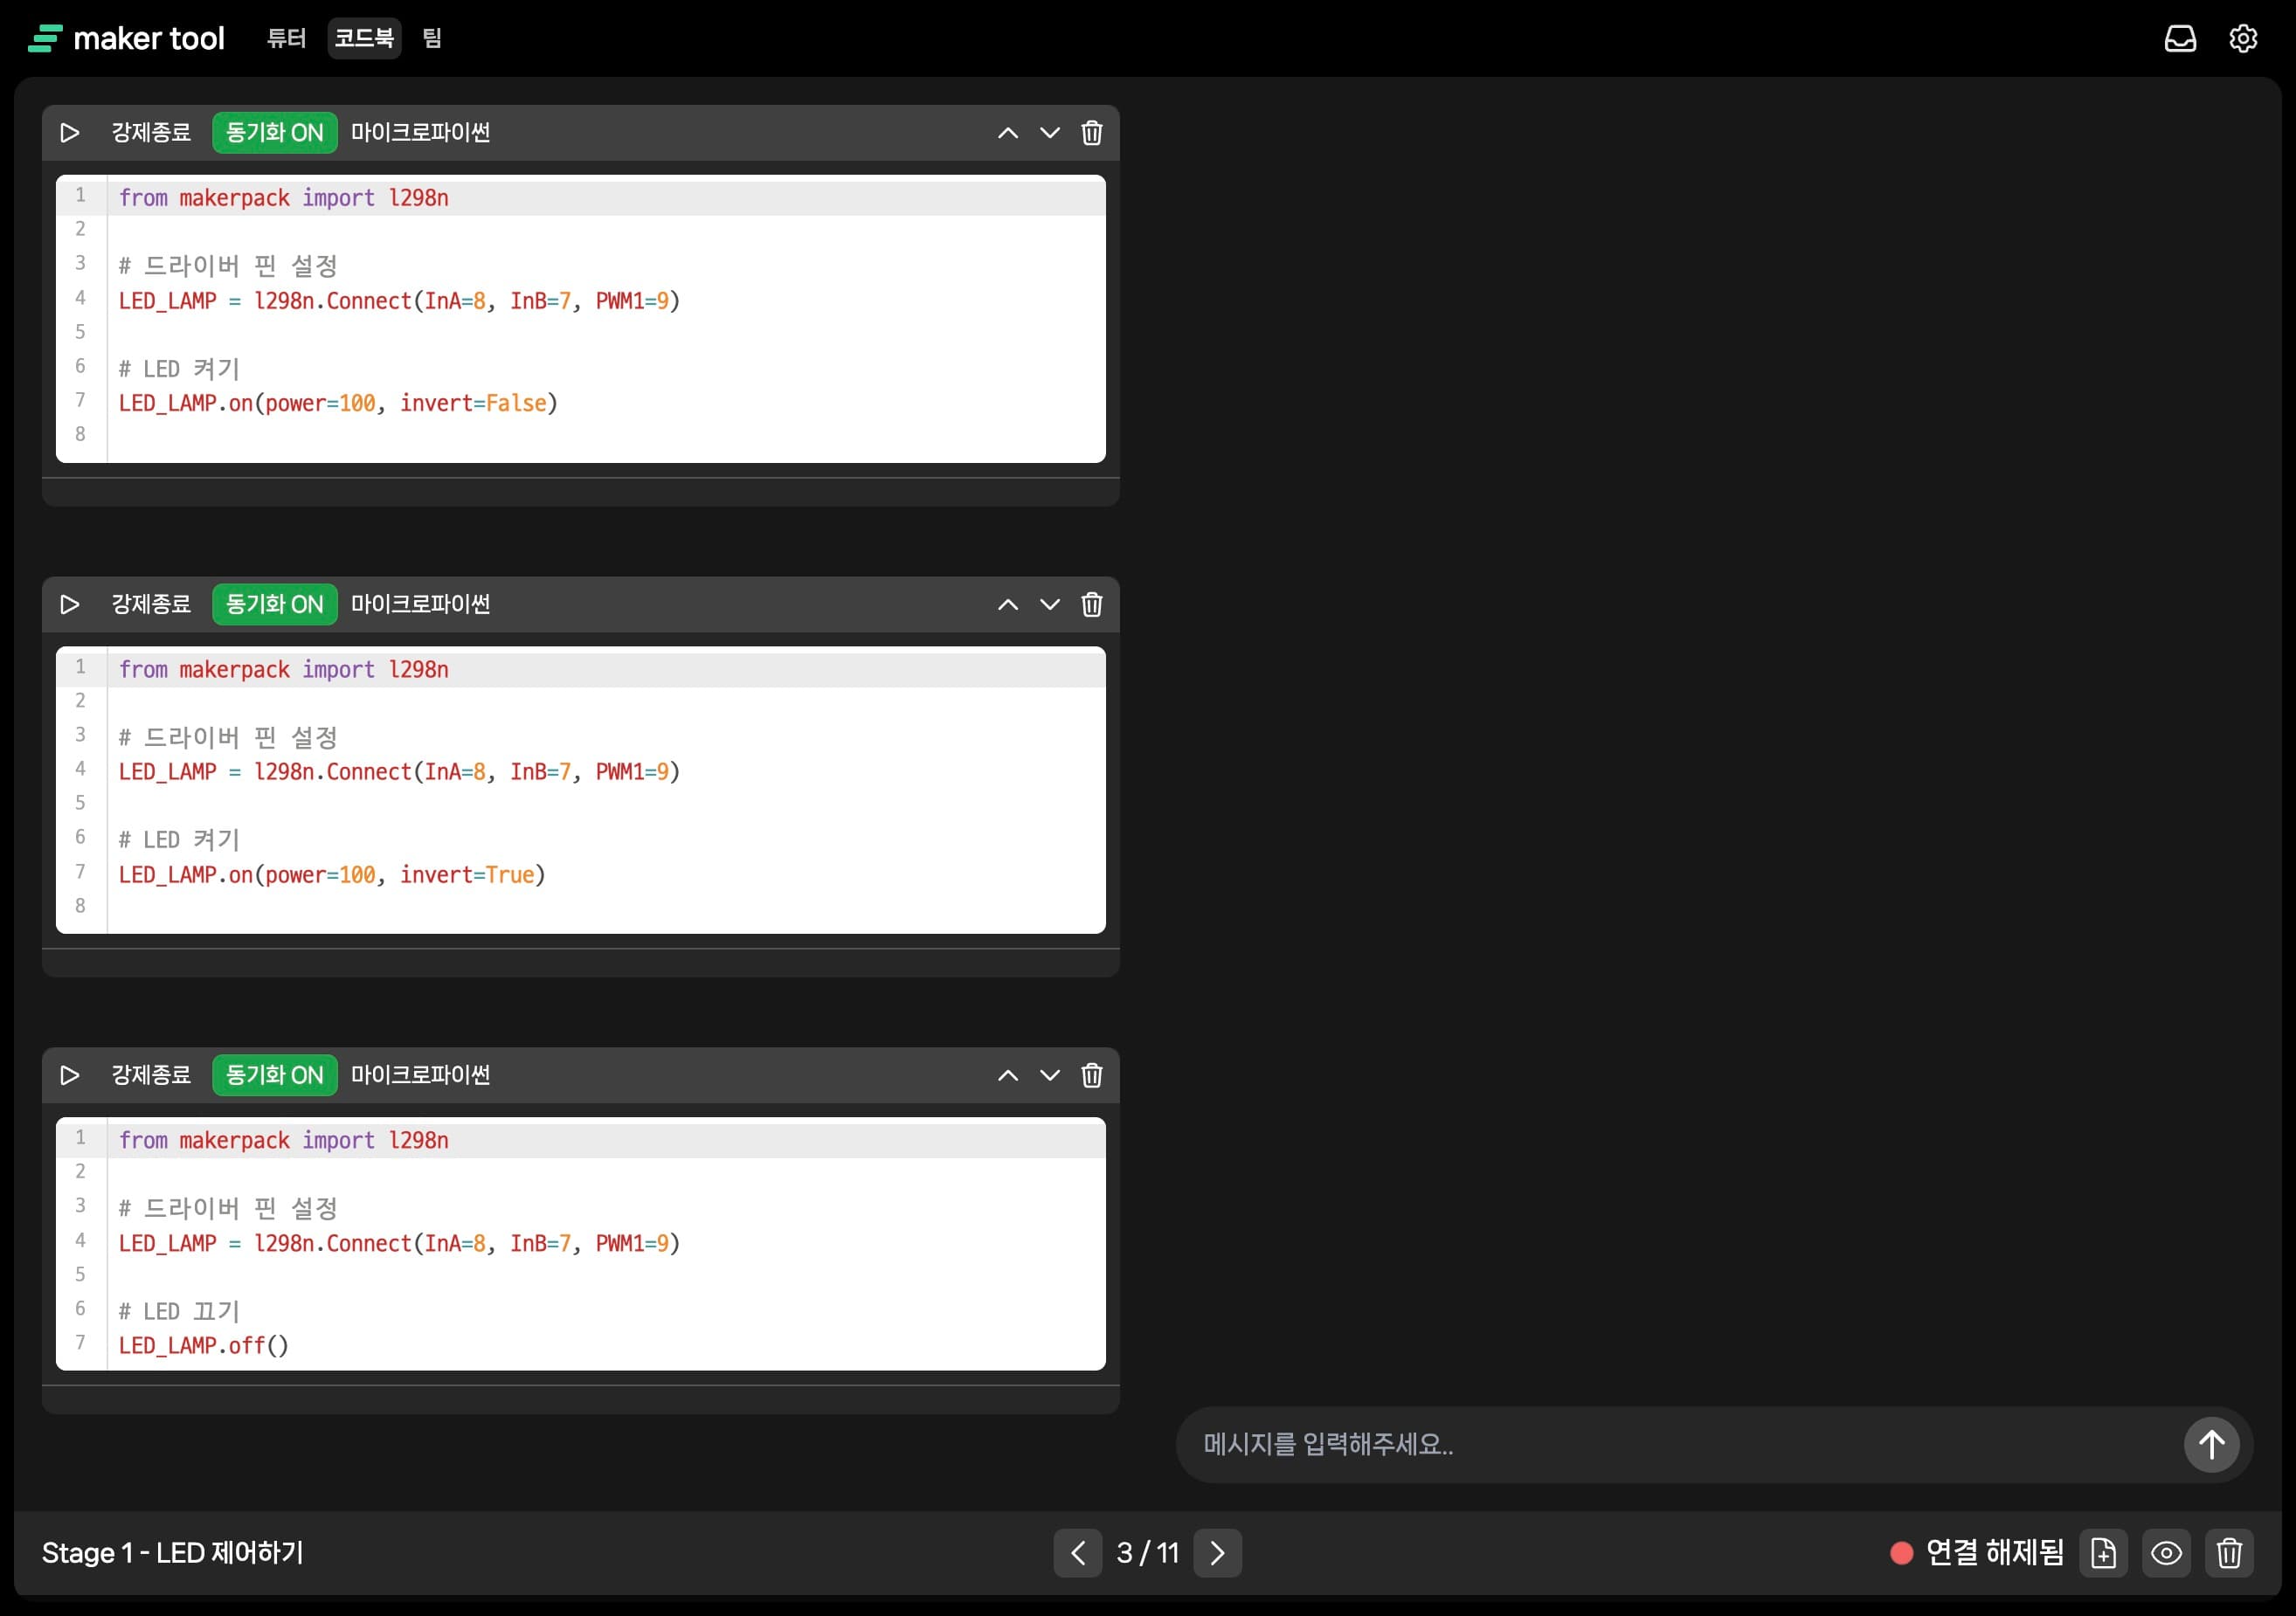Open settings gear in top bar
Image resolution: width=2296 pixels, height=1616 pixels.
[x=2243, y=39]
